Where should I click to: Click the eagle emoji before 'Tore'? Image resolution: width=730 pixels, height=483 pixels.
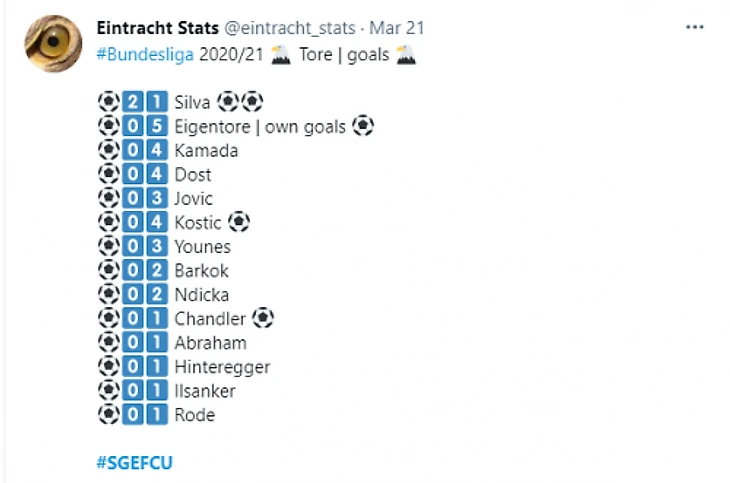pos(280,55)
